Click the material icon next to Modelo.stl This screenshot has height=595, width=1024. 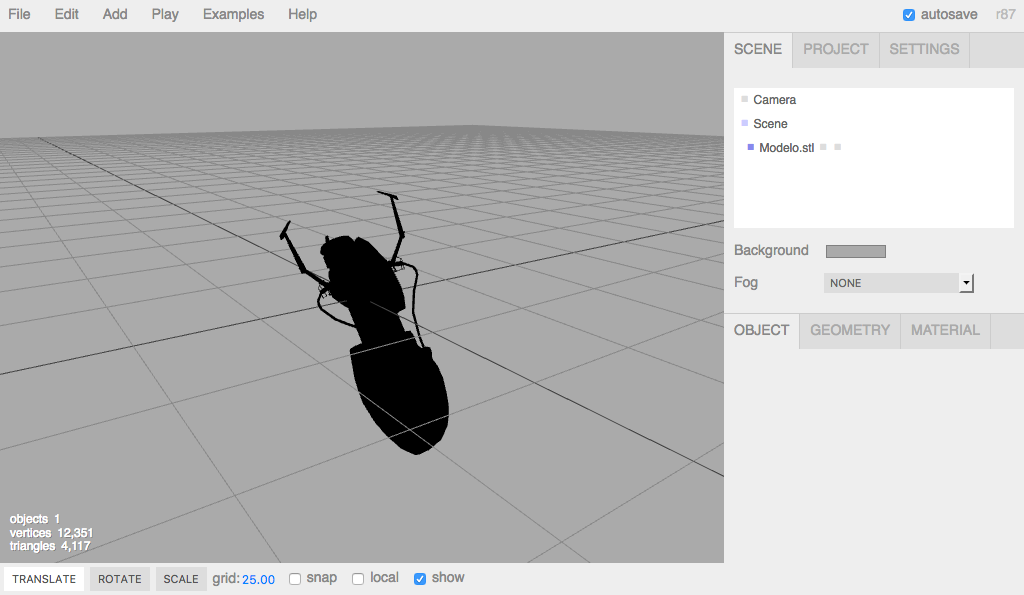[837, 146]
